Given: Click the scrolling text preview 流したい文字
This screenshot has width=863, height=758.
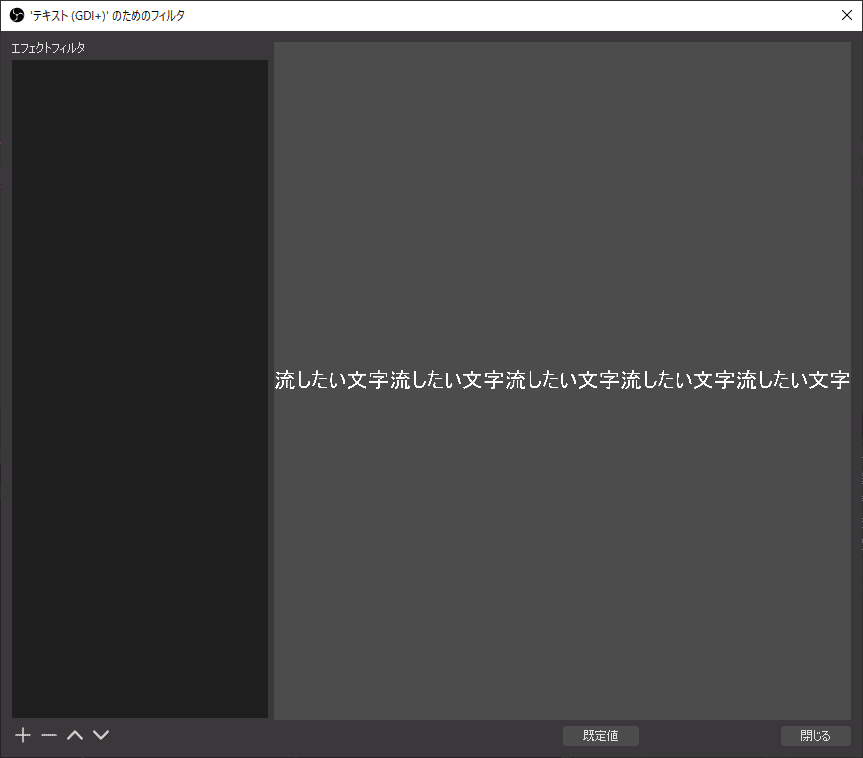Looking at the screenshot, I should 562,380.
